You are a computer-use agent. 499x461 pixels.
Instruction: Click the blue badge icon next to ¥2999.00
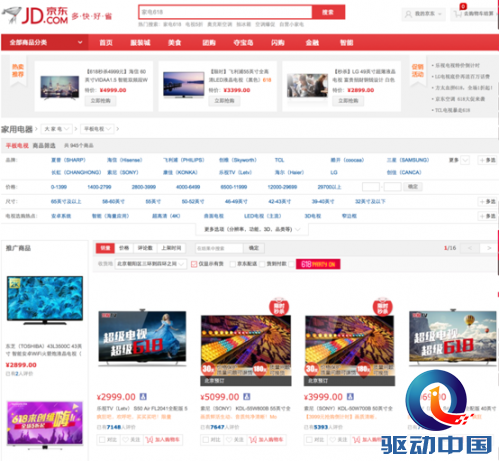tap(143, 397)
